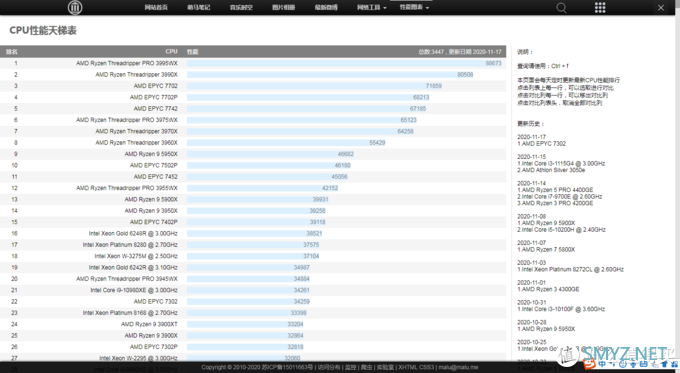Click the Sogou voice input microphone icon
The width and height of the screenshot is (680, 373).
click(633, 364)
